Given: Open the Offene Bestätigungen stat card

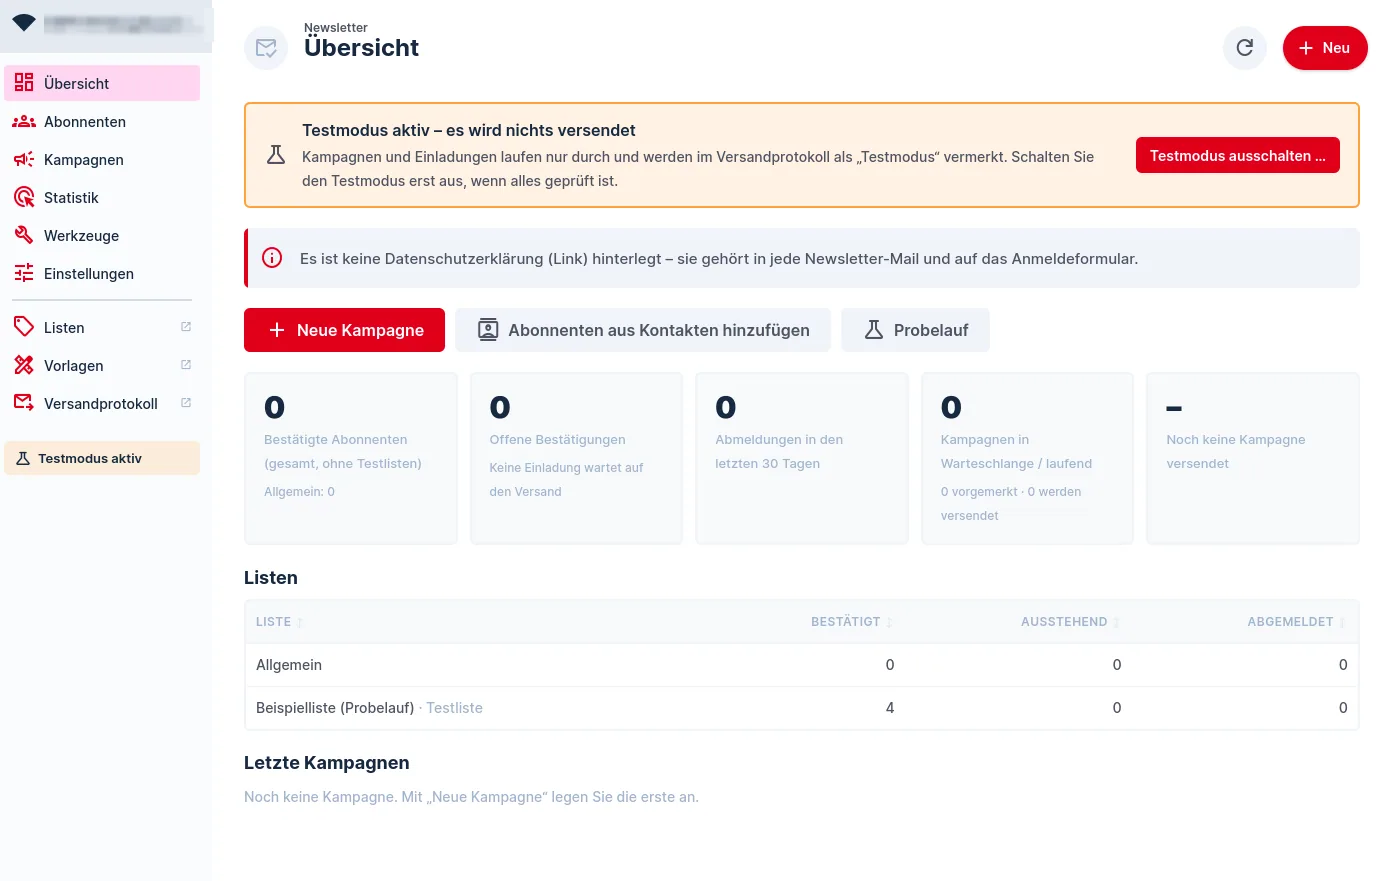Looking at the screenshot, I should tap(576, 458).
